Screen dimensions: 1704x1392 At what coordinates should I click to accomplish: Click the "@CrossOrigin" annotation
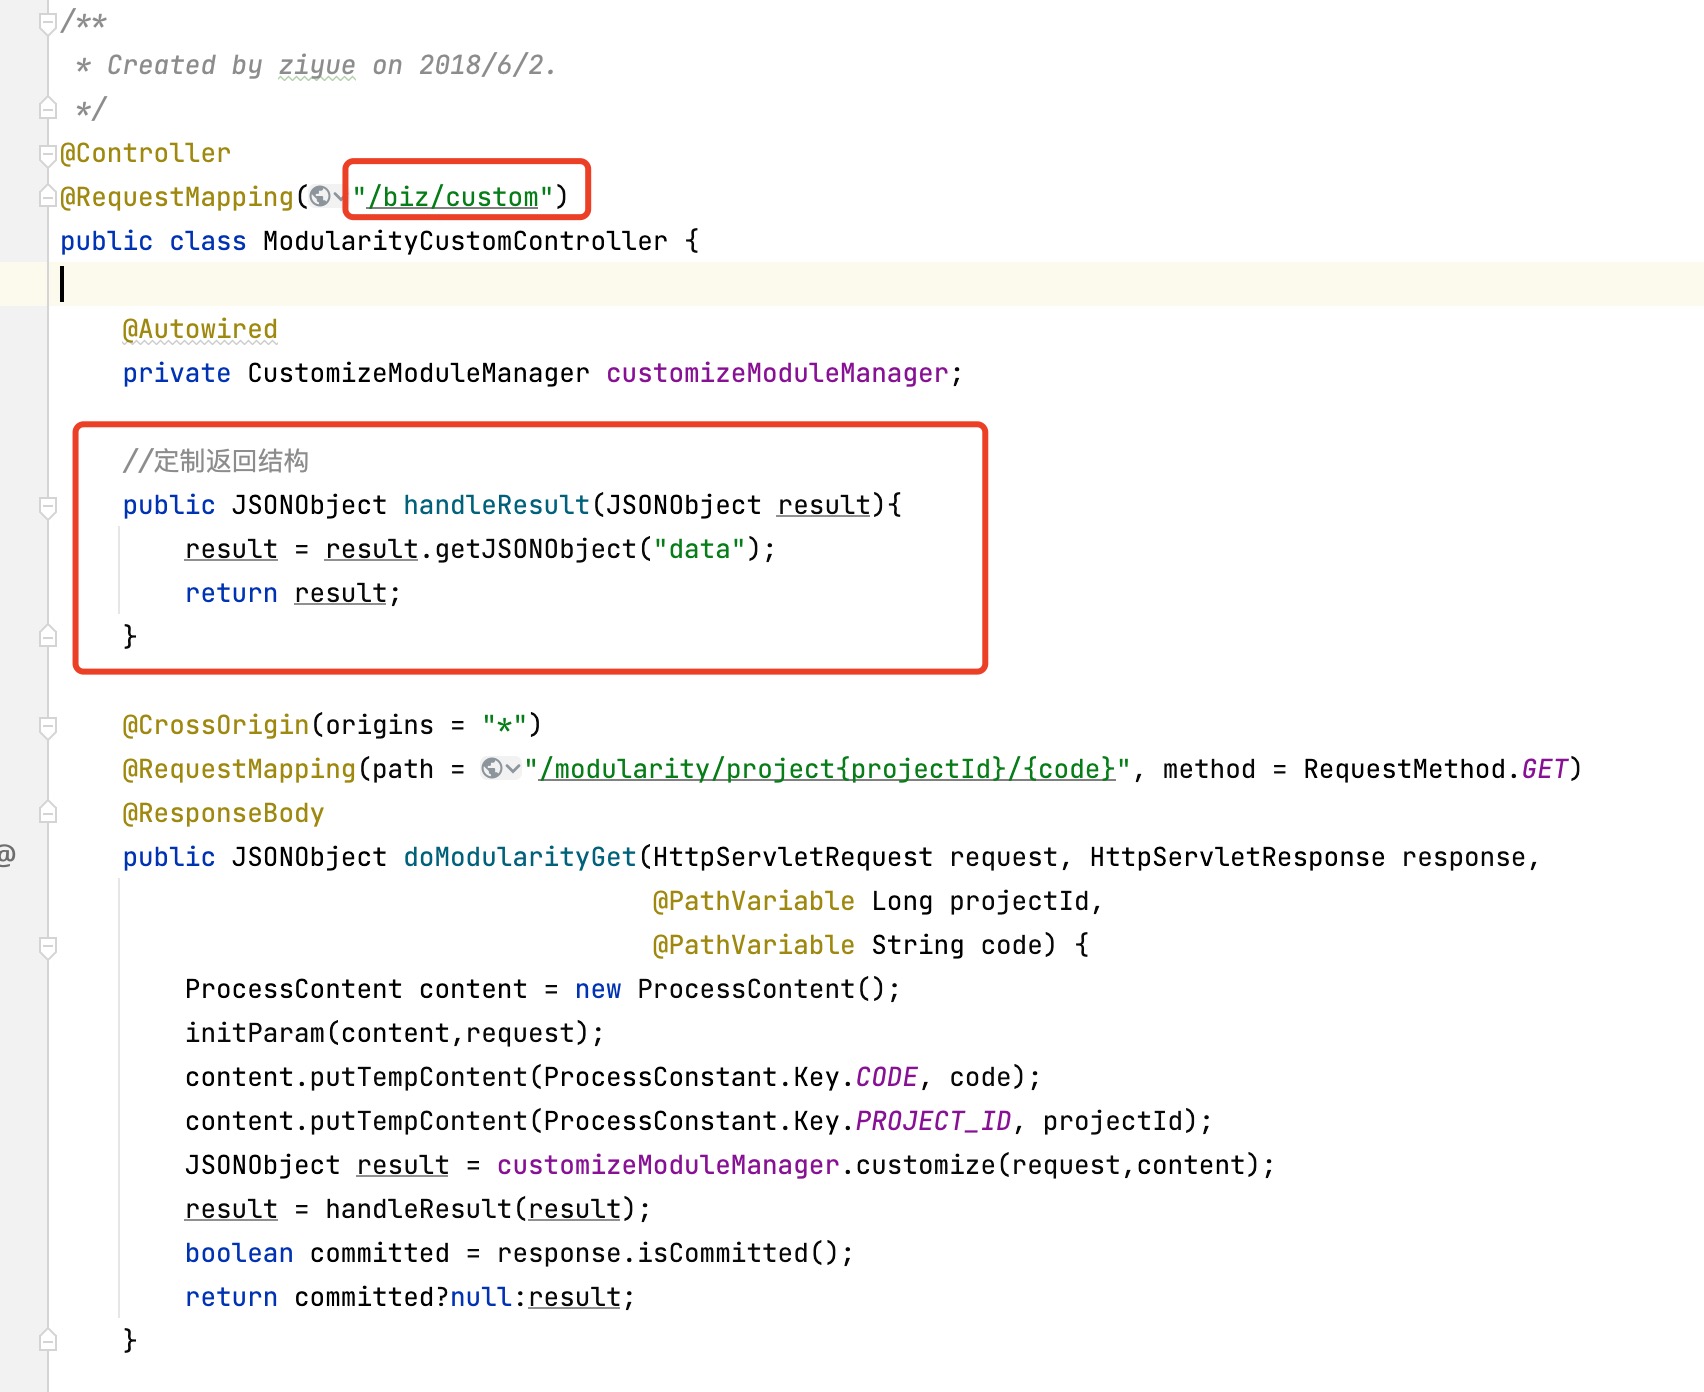pos(215,725)
